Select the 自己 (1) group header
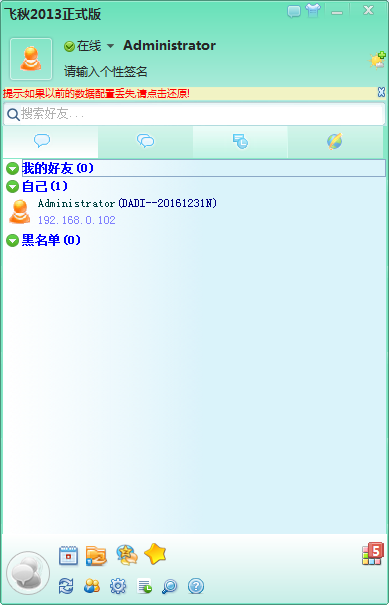Screen dimensions: 389x605 tap(45, 187)
